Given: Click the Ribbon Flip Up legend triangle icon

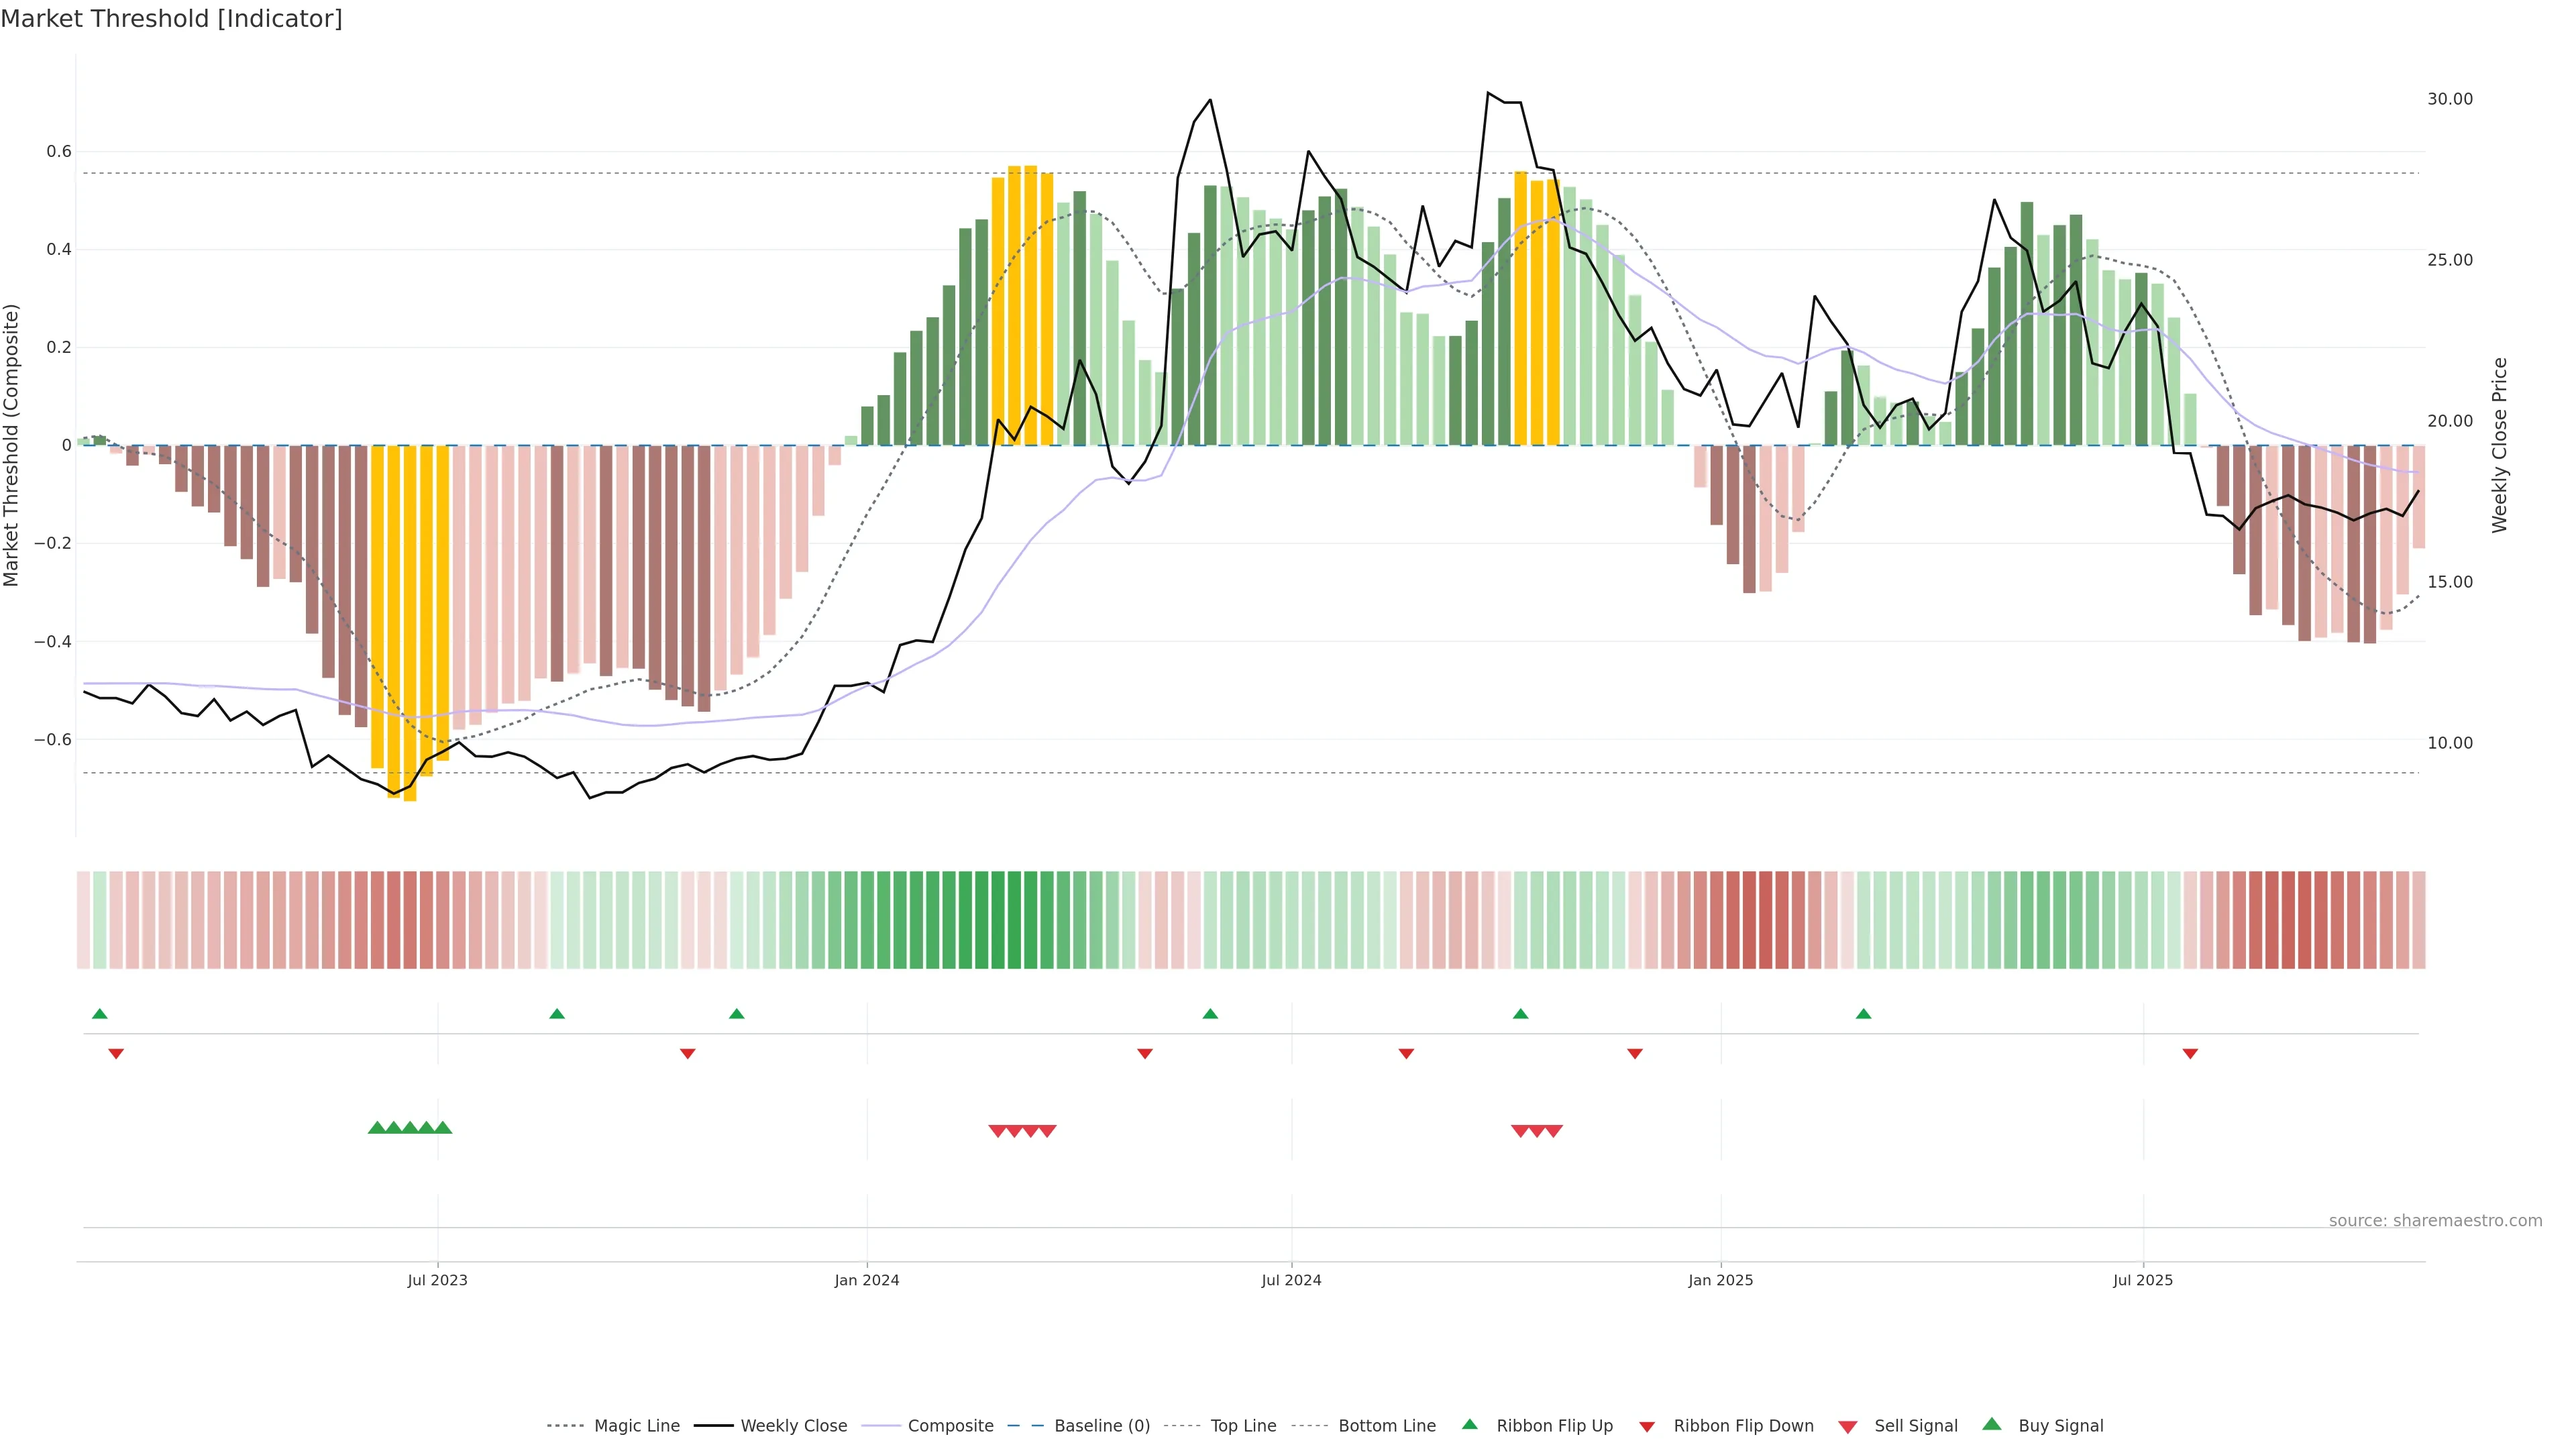Looking at the screenshot, I should tap(1469, 1424).
